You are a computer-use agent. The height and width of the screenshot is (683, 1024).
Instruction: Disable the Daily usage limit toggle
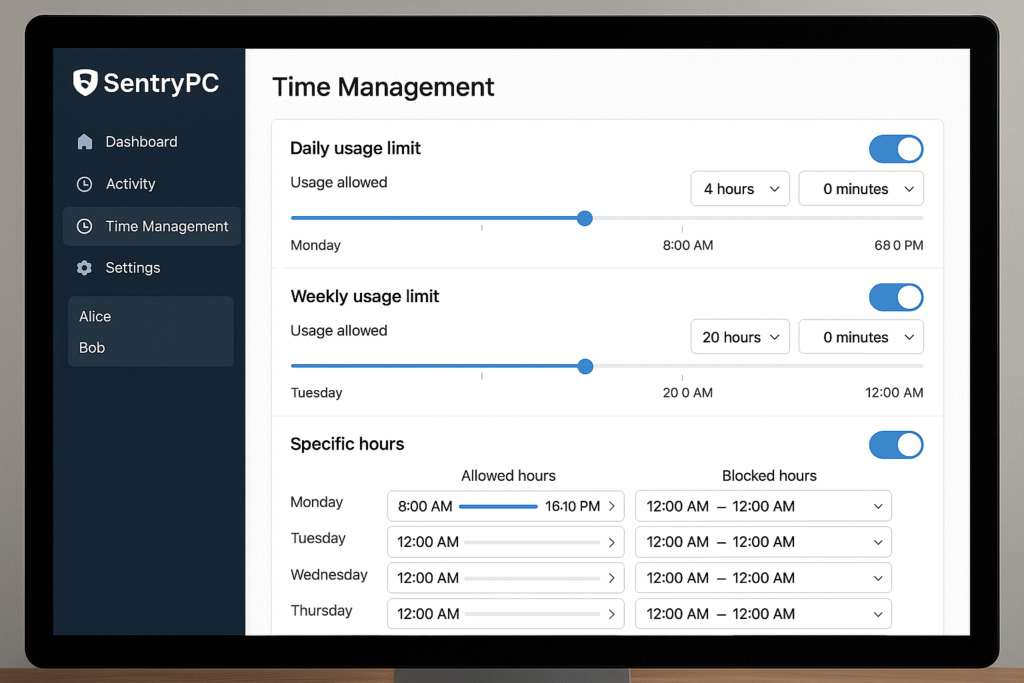pyautogui.click(x=895, y=149)
